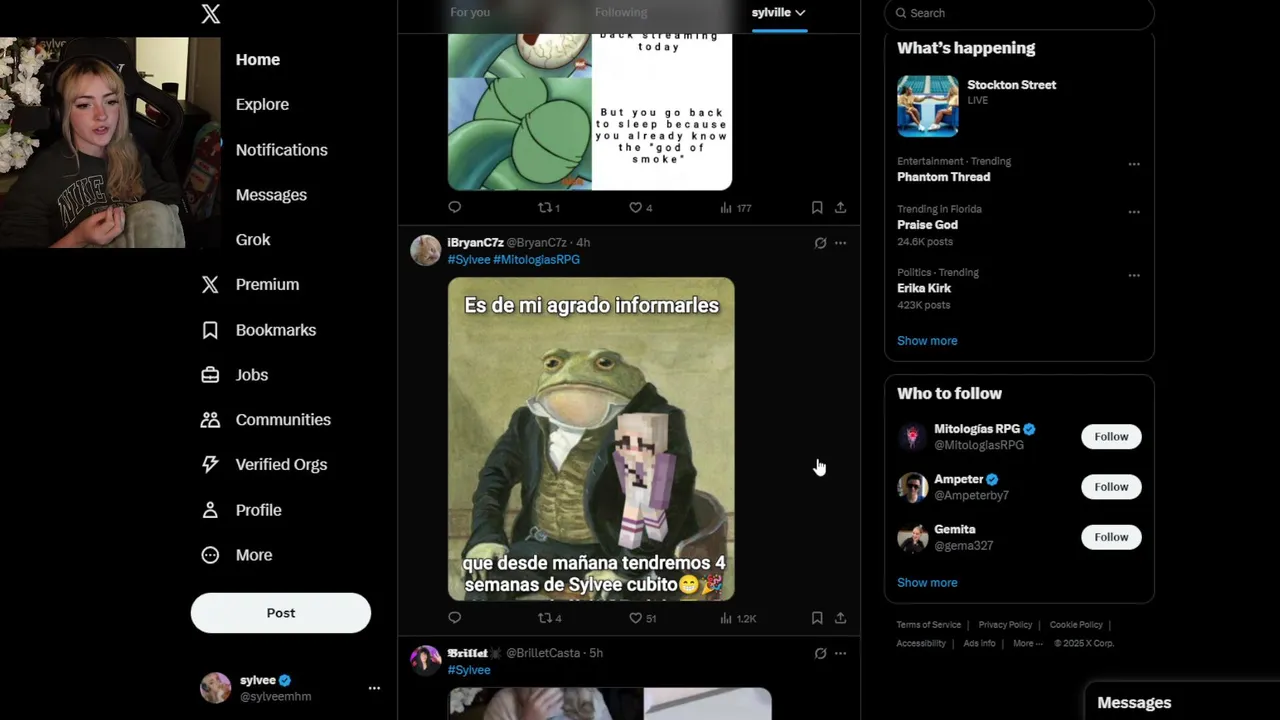Open Ads info footer link

pyautogui.click(x=979, y=643)
